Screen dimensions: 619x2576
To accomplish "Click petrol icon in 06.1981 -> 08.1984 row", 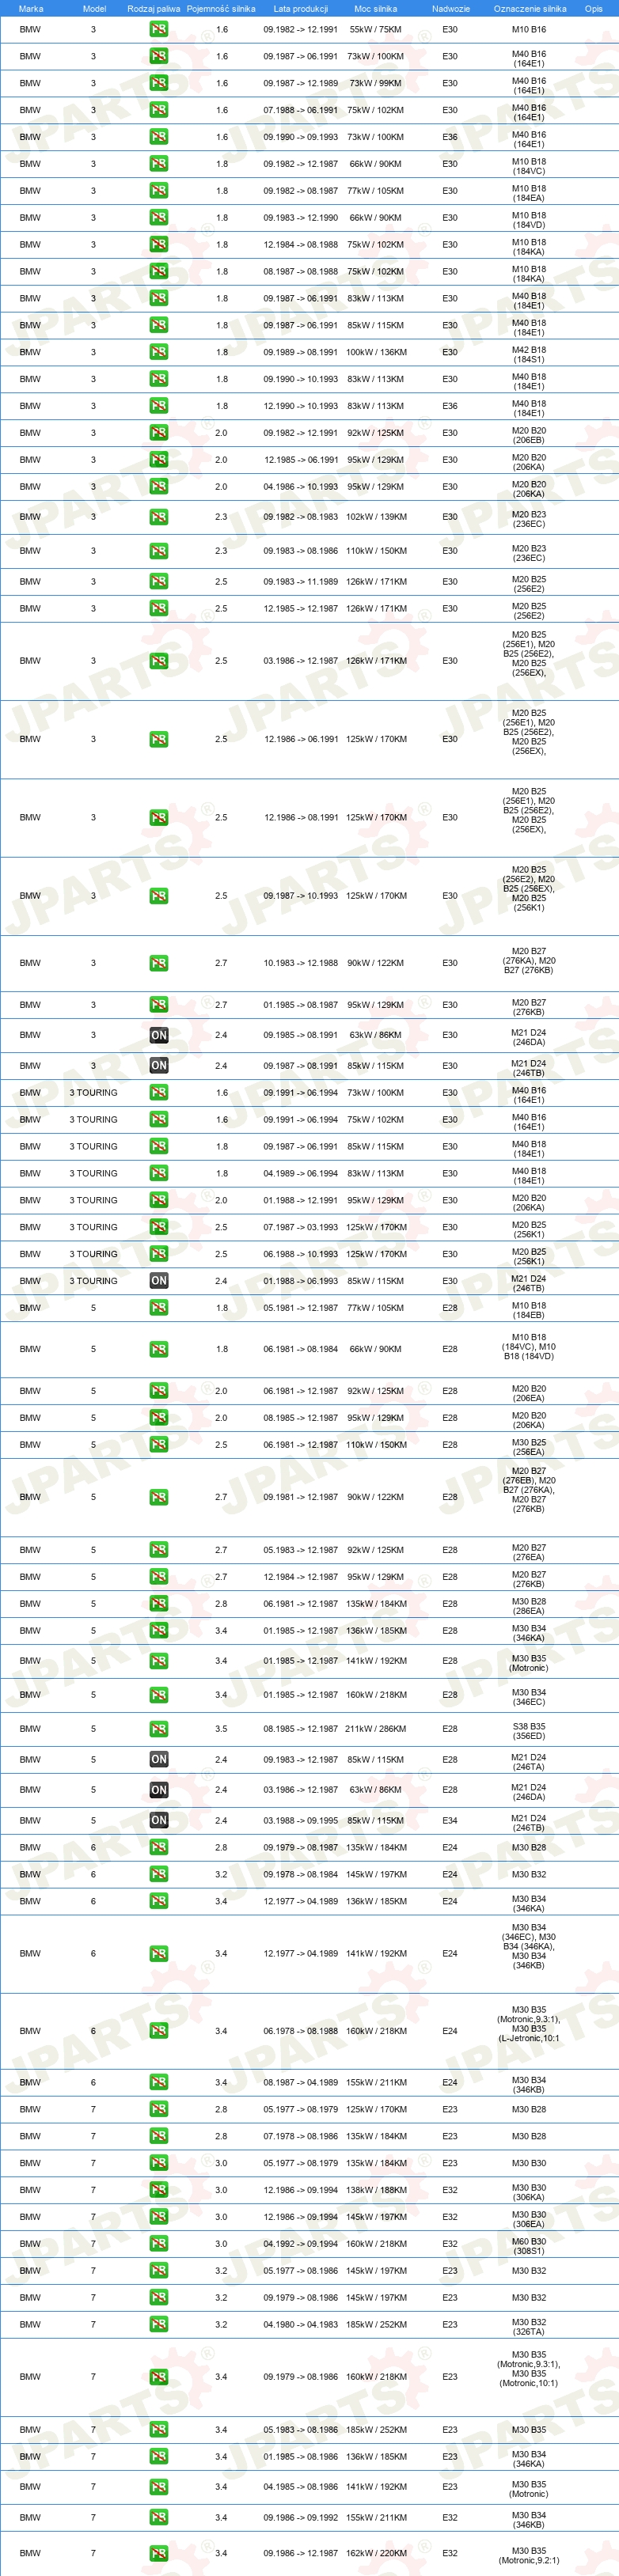I will (159, 1350).
